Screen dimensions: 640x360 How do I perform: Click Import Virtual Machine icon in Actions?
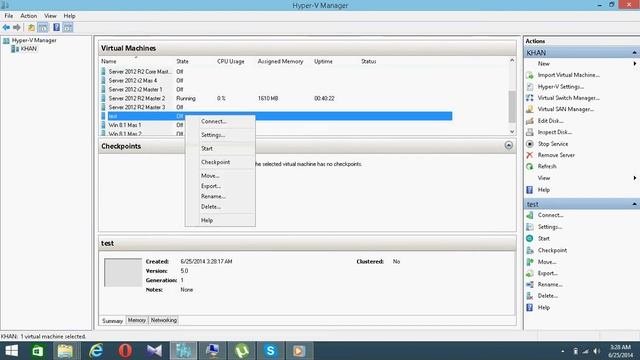(x=530, y=76)
